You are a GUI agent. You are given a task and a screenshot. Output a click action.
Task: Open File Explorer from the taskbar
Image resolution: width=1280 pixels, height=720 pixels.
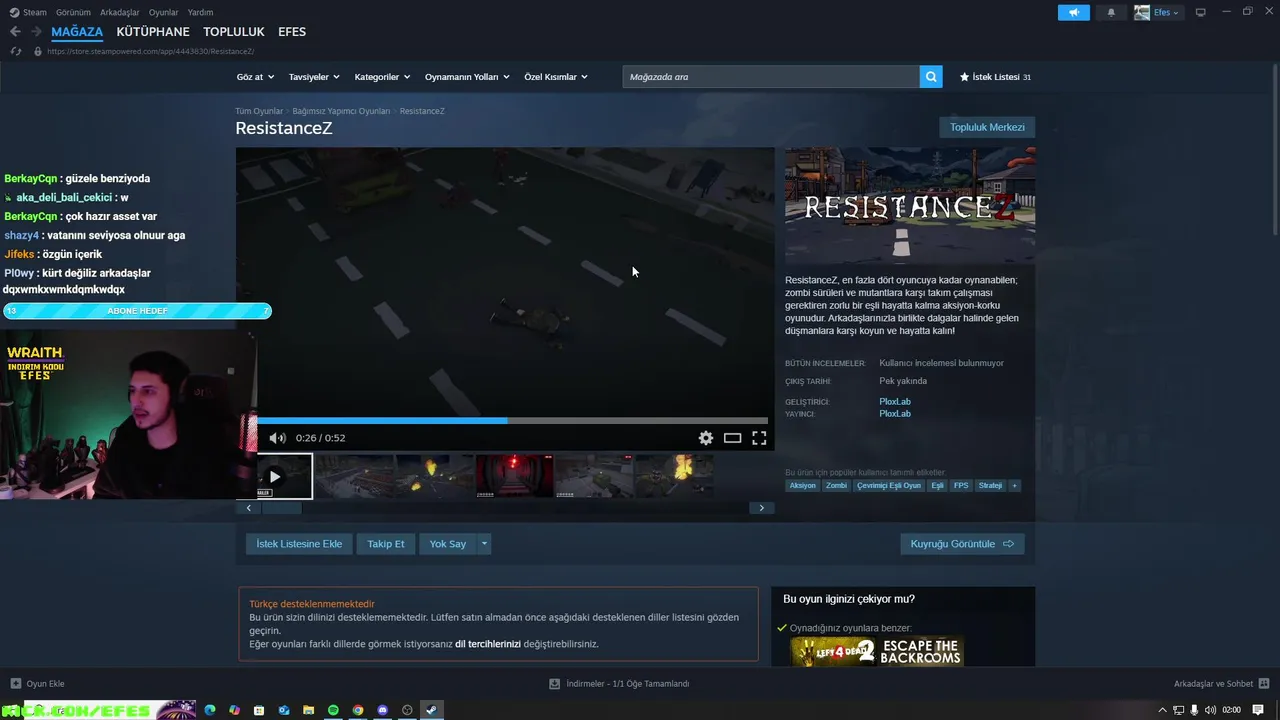(309, 710)
